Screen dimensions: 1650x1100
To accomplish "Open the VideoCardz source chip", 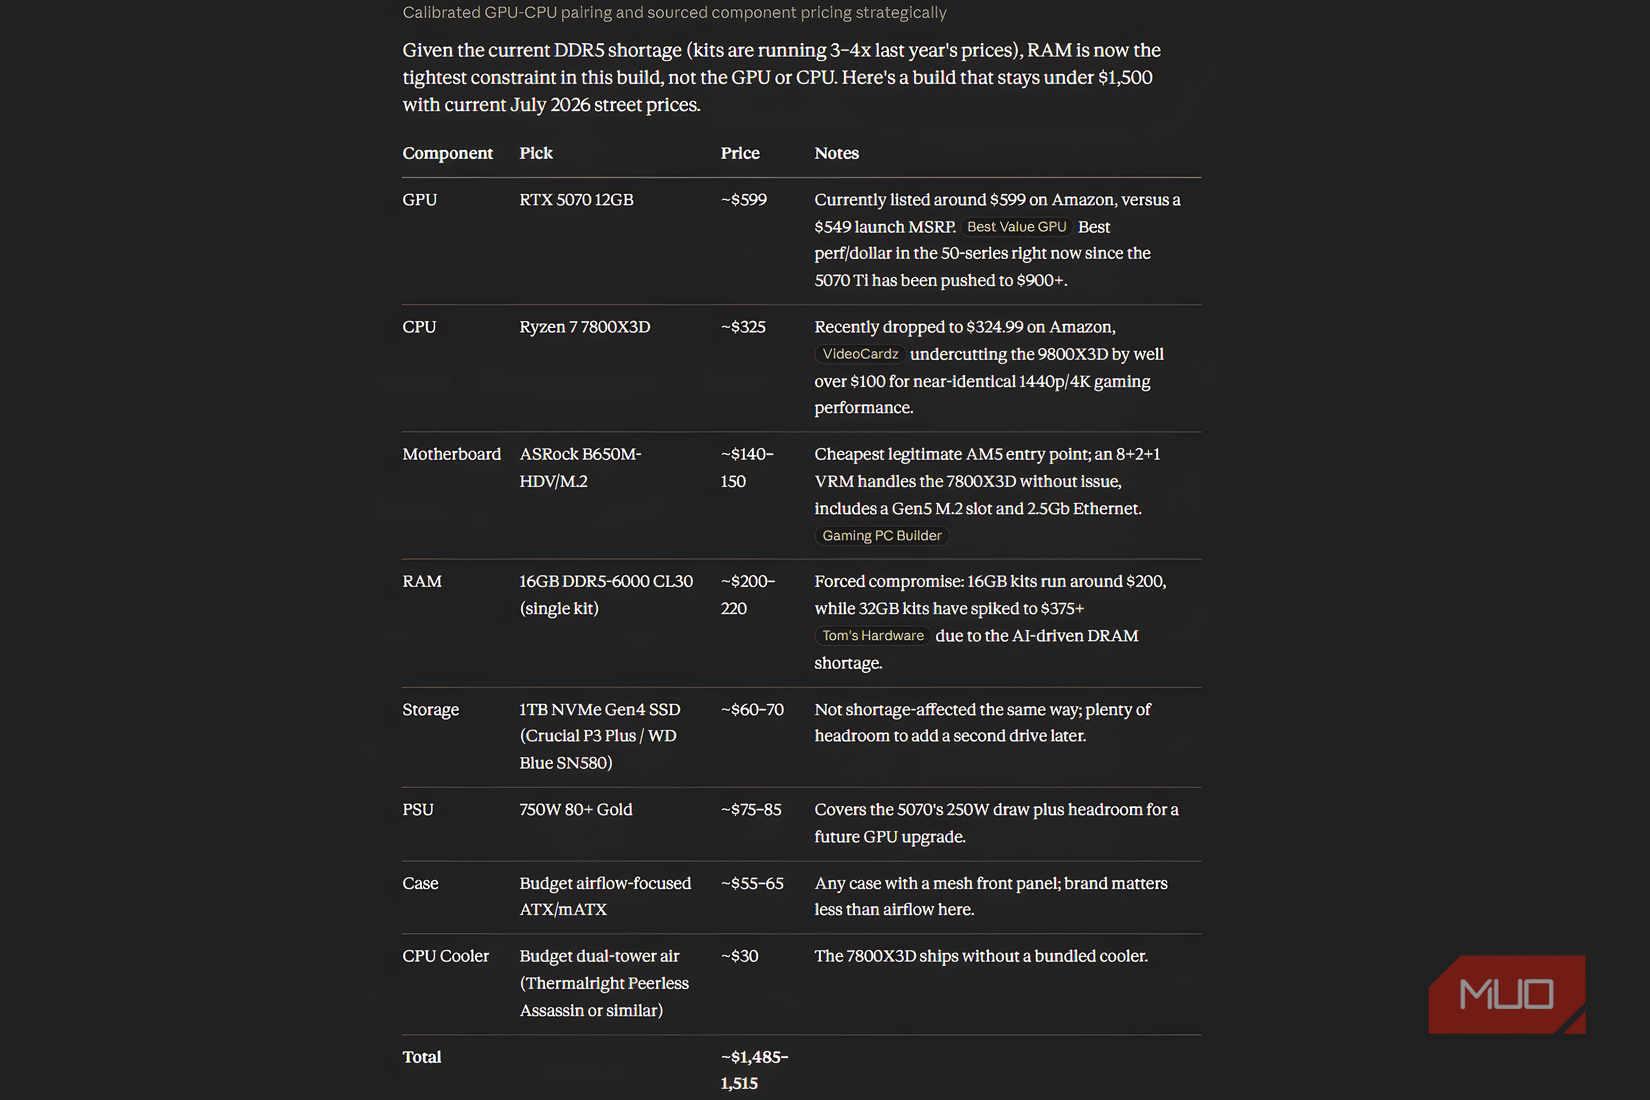I will coord(860,354).
